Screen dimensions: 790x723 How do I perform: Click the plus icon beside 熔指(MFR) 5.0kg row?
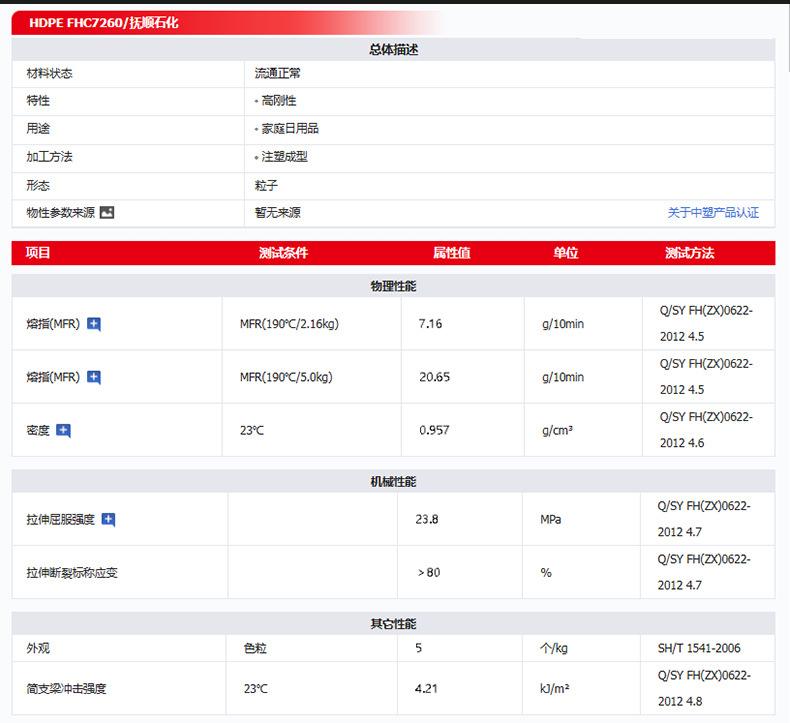click(x=94, y=377)
